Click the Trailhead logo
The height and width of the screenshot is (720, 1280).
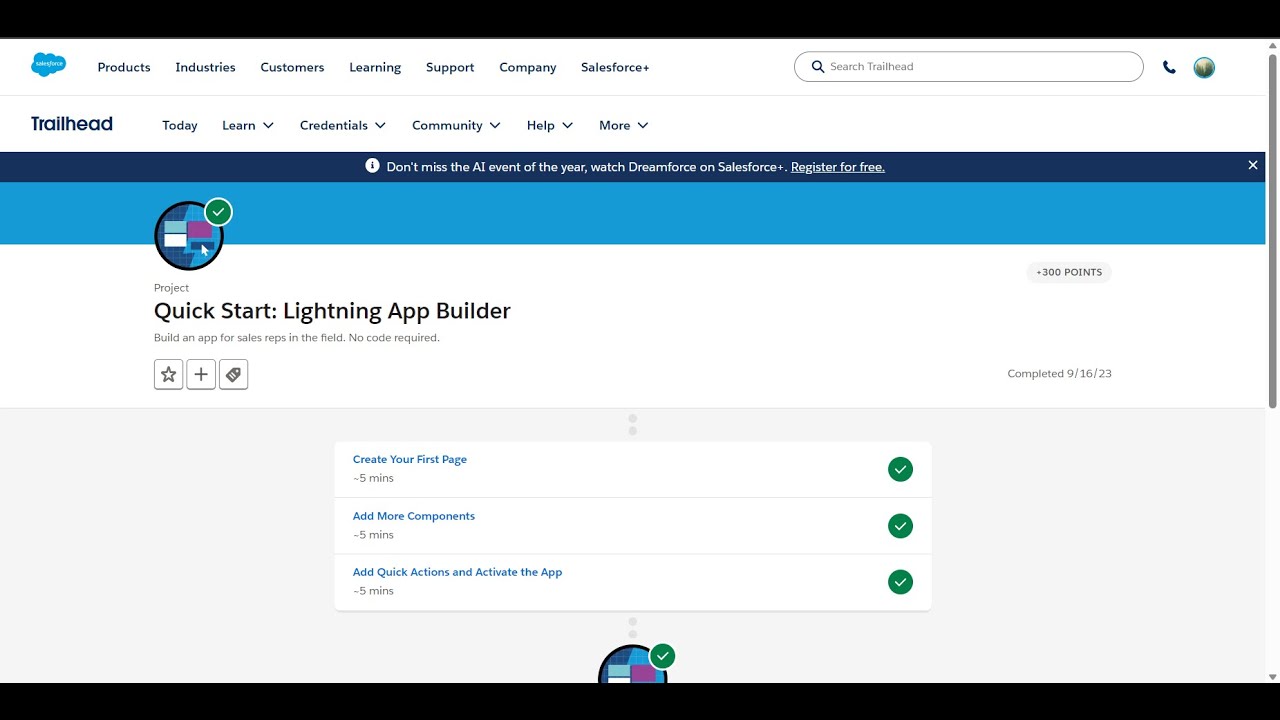72,124
